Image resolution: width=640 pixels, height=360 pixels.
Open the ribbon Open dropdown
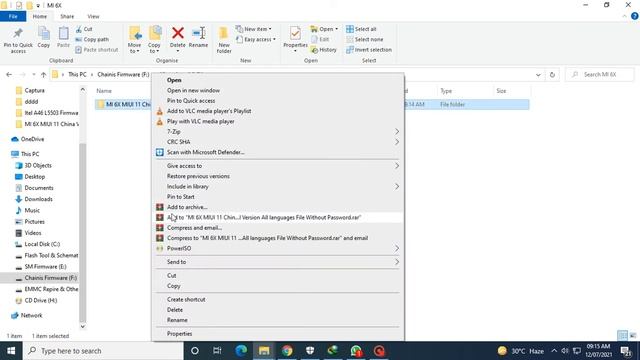pos(324,29)
